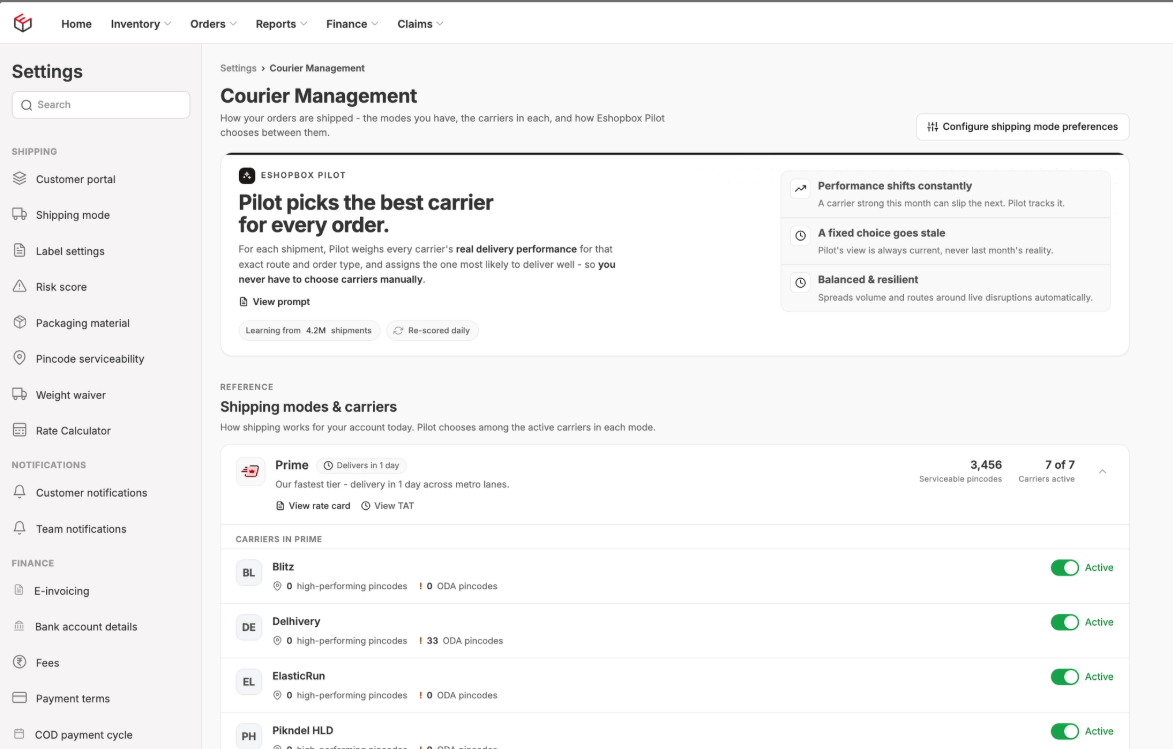Image resolution: width=1173 pixels, height=749 pixels.
Task: Click the View prompt link
Action: click(274, 302)
